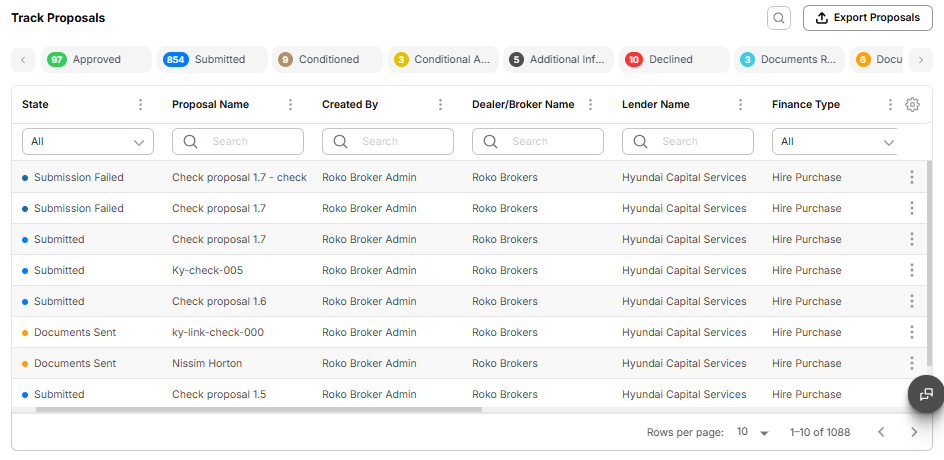Filter by Declined status chip

tap(674, 60)
